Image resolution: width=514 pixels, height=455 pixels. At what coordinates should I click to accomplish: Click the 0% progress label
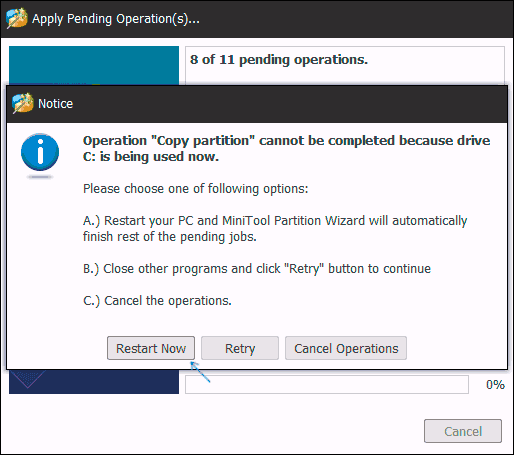[x=495, y=385]
